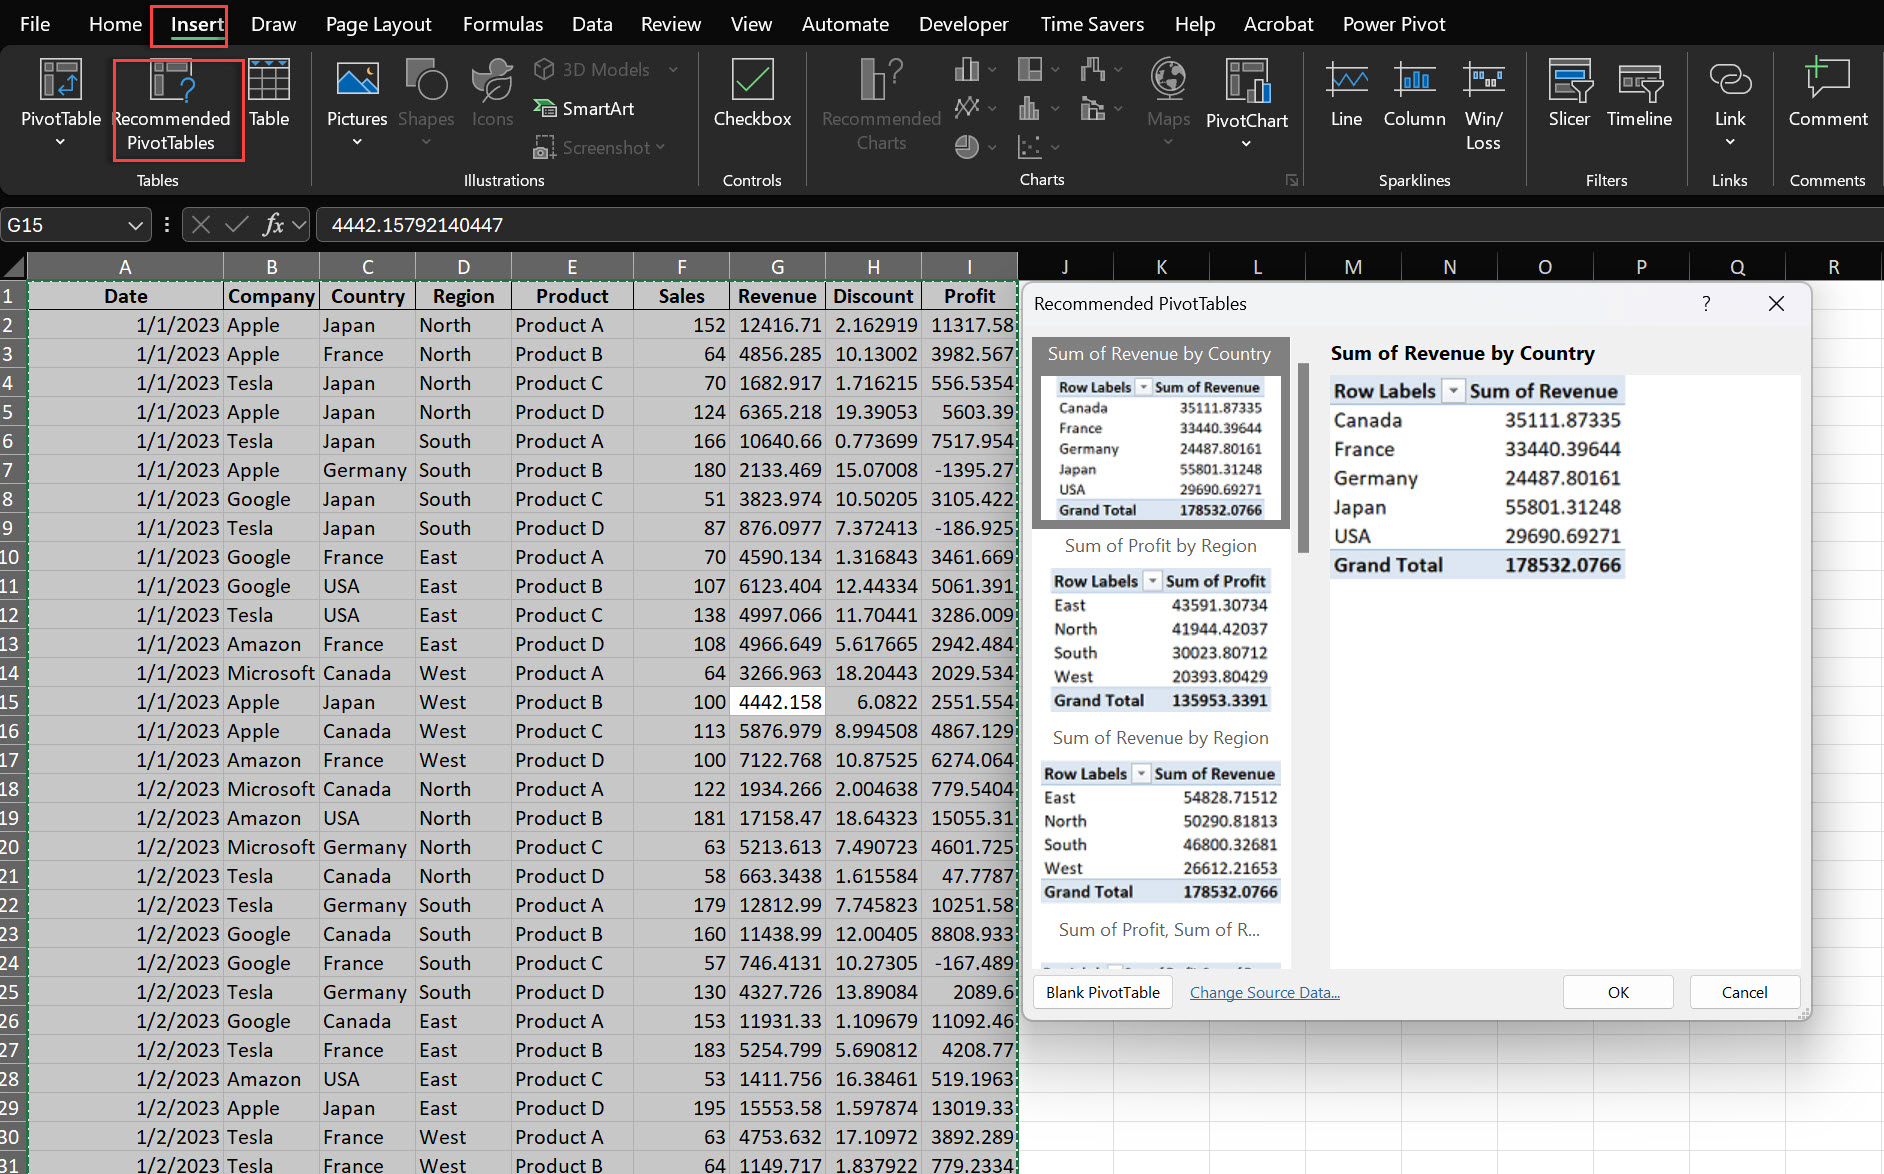Click the 3D Models icon
1884x1174 pixels.
tap(544, 69)
